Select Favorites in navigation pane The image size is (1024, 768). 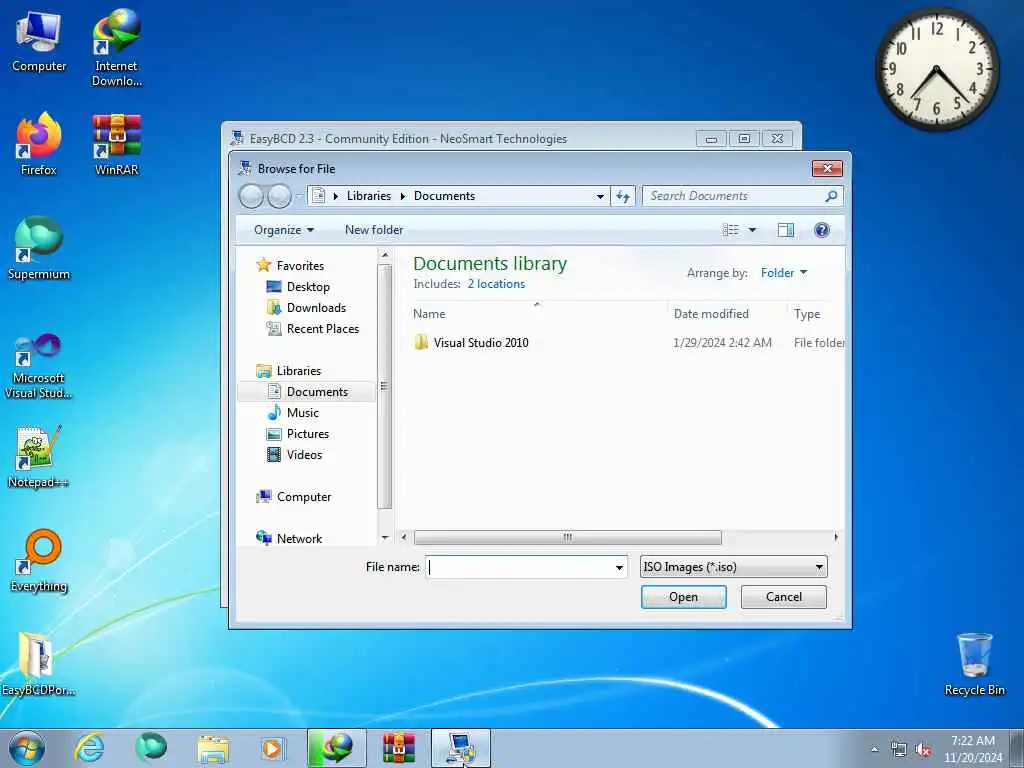300,266
